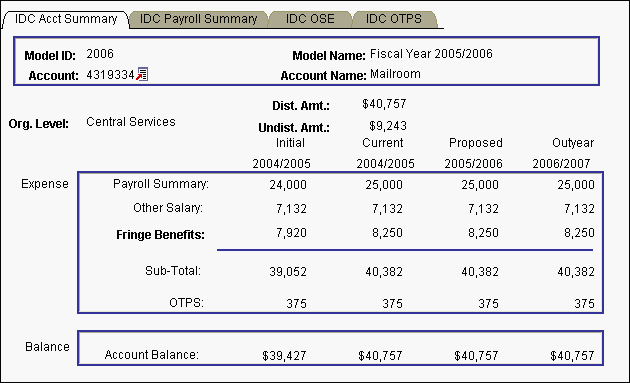Click the Initial Account Balance $39,427
630x383 pixels.
(284, 356)
